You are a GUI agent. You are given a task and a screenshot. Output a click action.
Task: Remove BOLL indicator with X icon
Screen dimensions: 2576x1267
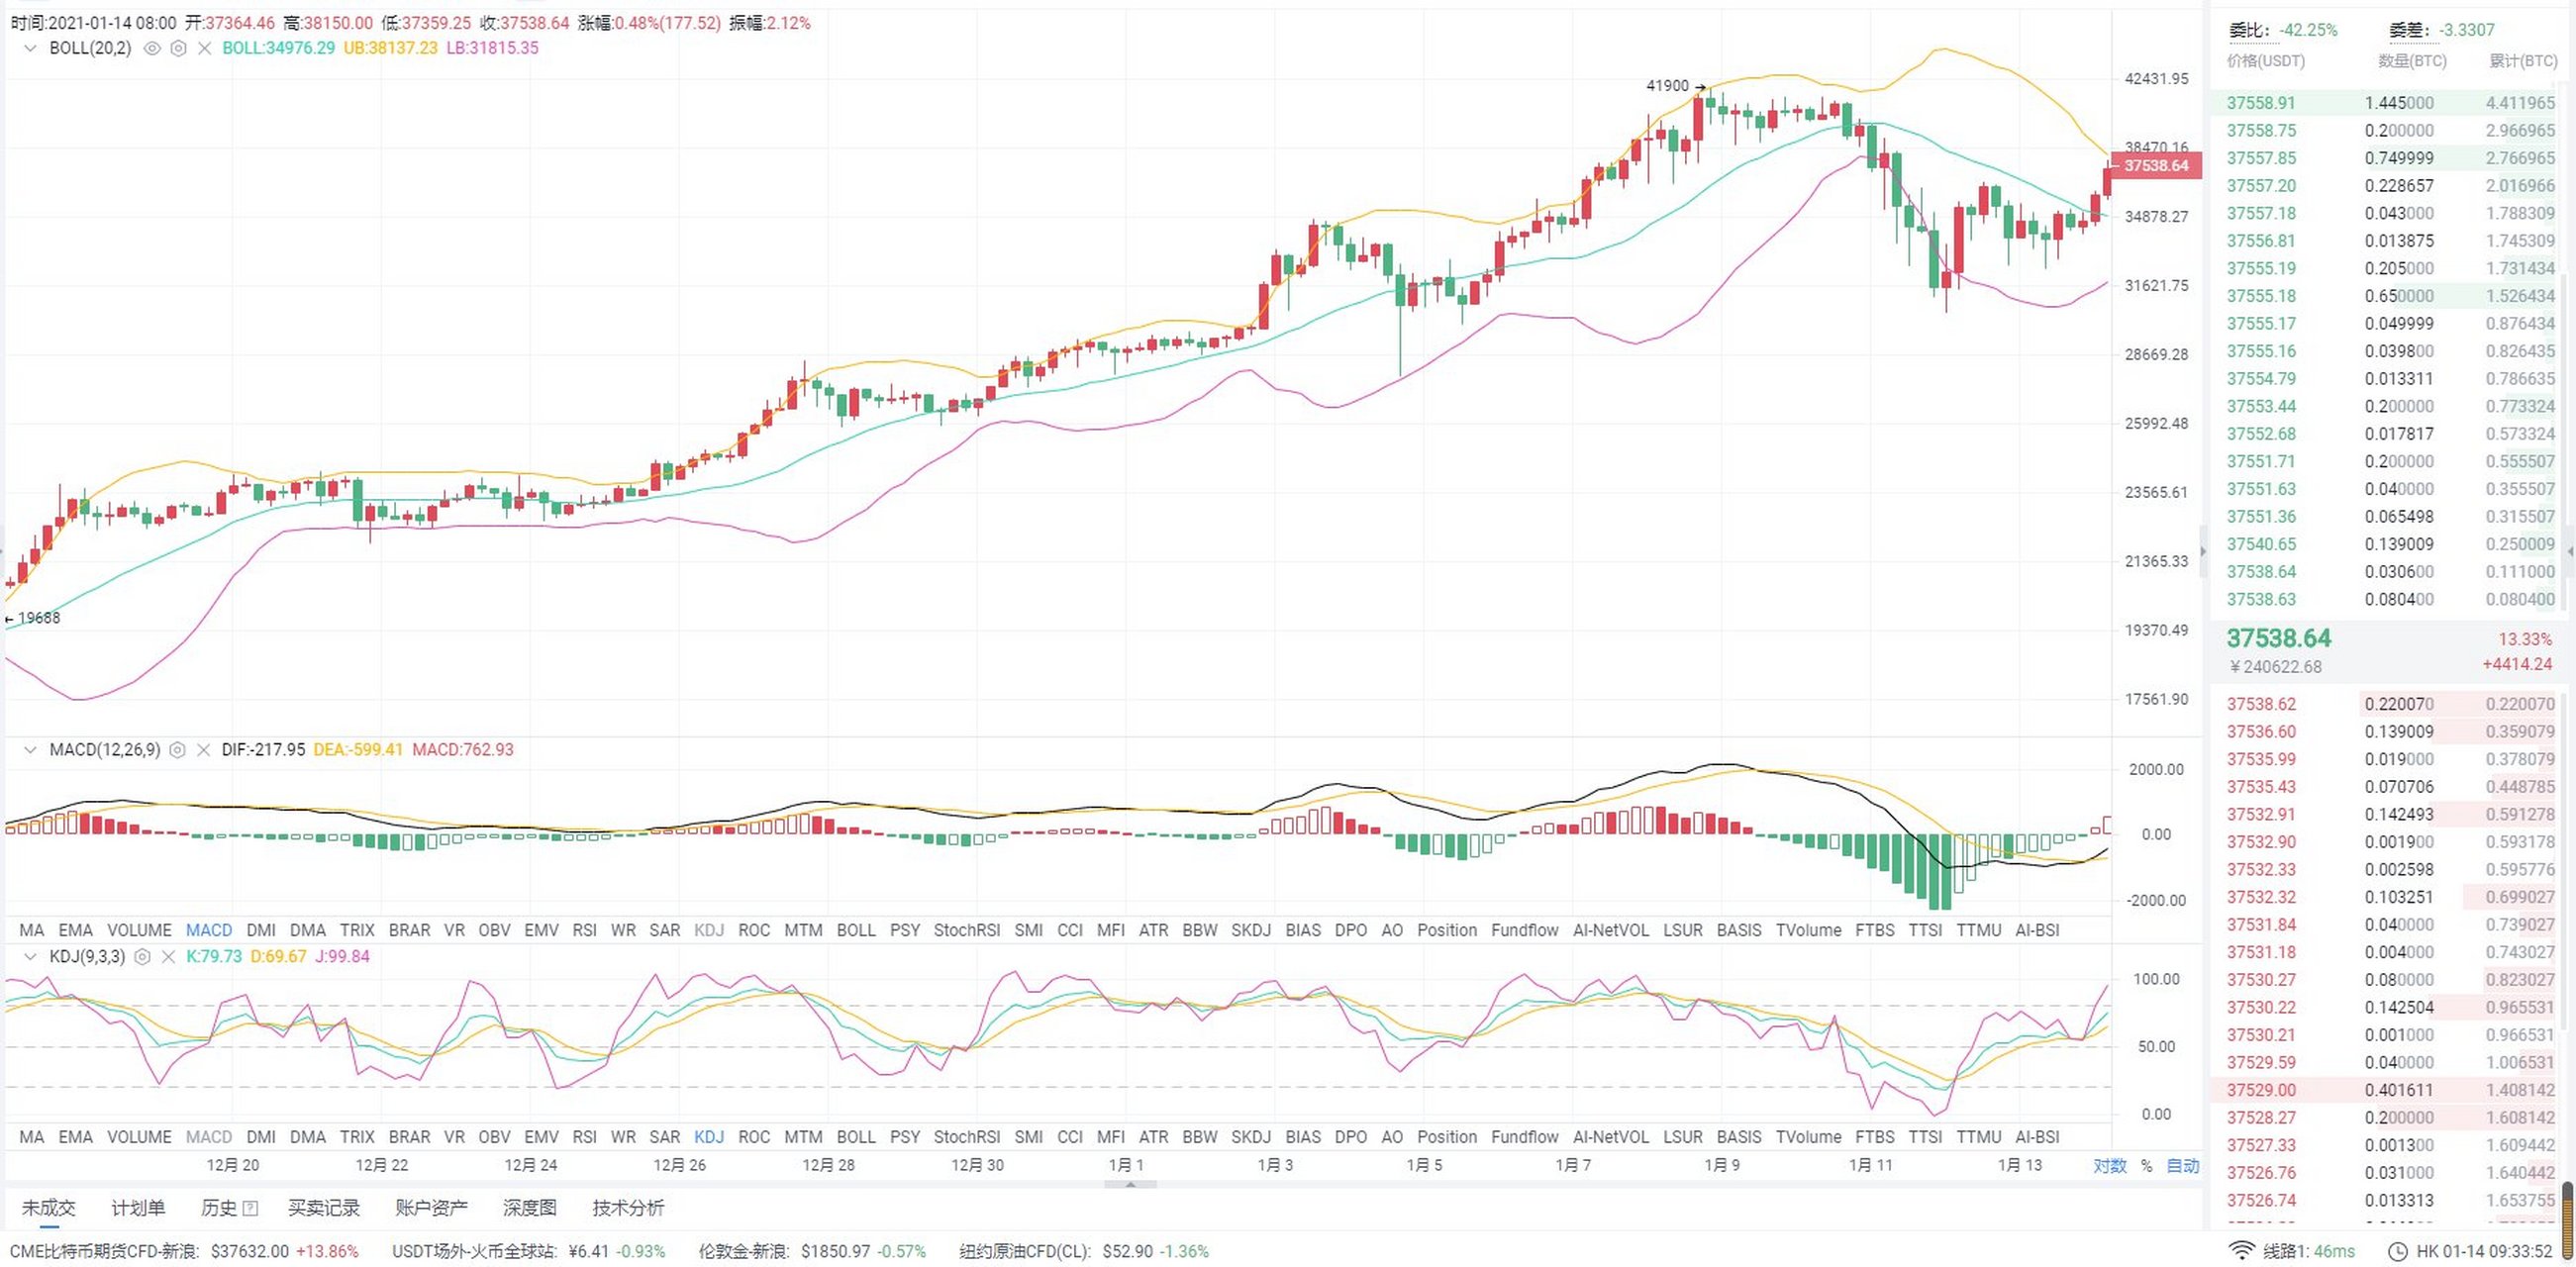point(204,48)
